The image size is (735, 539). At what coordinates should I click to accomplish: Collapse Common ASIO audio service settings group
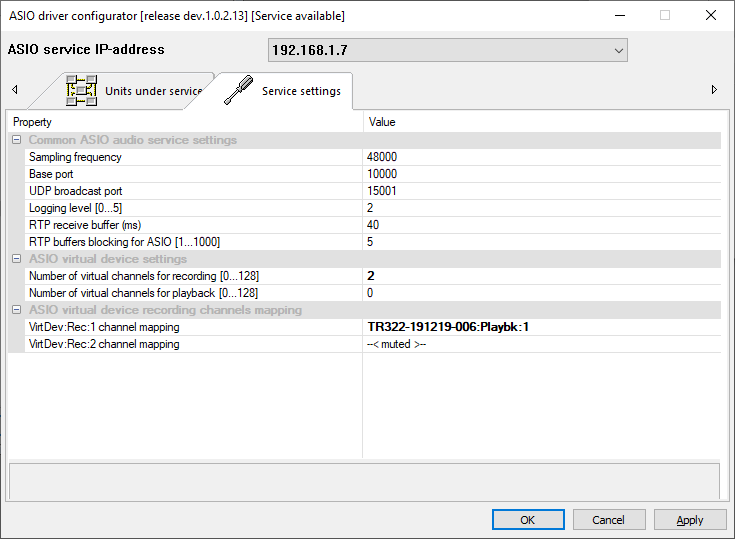click(16, 140)
